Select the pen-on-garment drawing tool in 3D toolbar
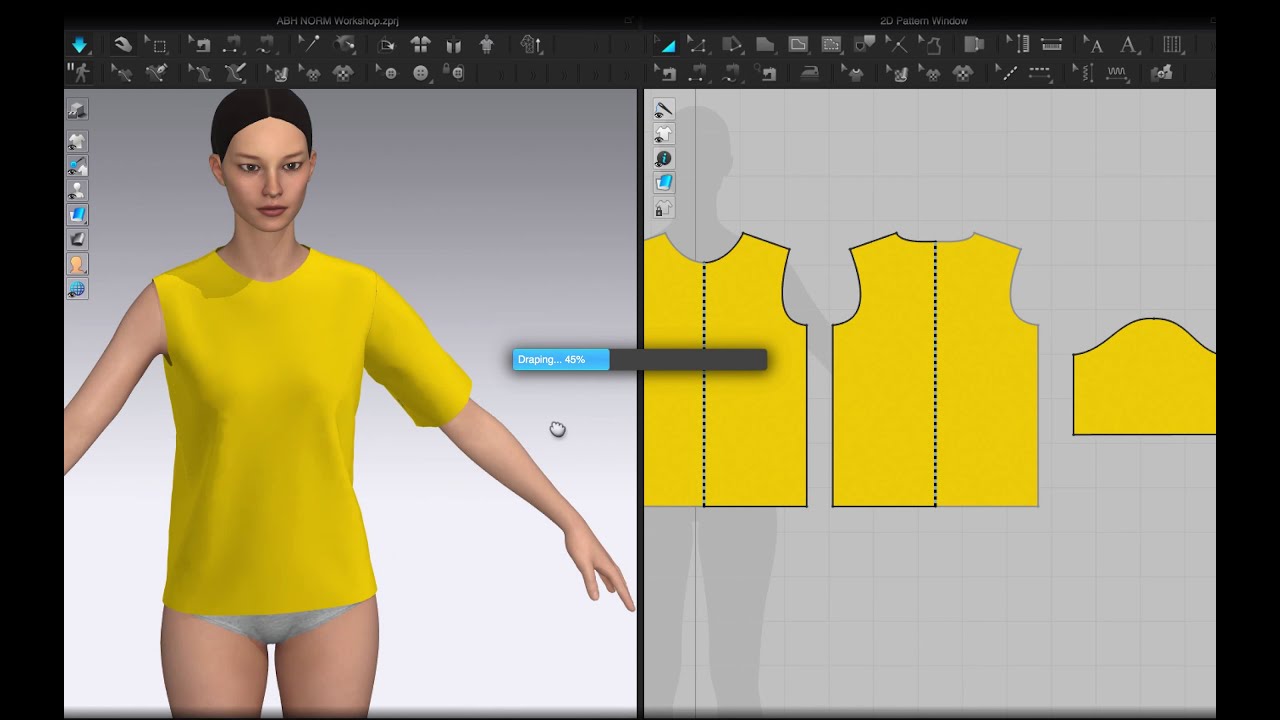This screenshot has width=1280, height=720. click(156, 72)
